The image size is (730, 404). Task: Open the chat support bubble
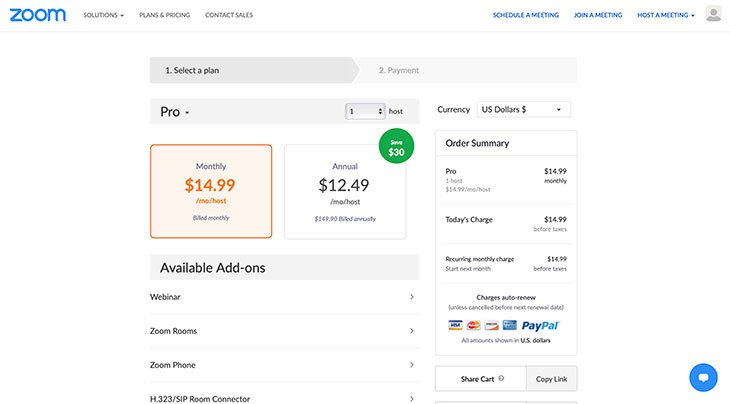703,377
